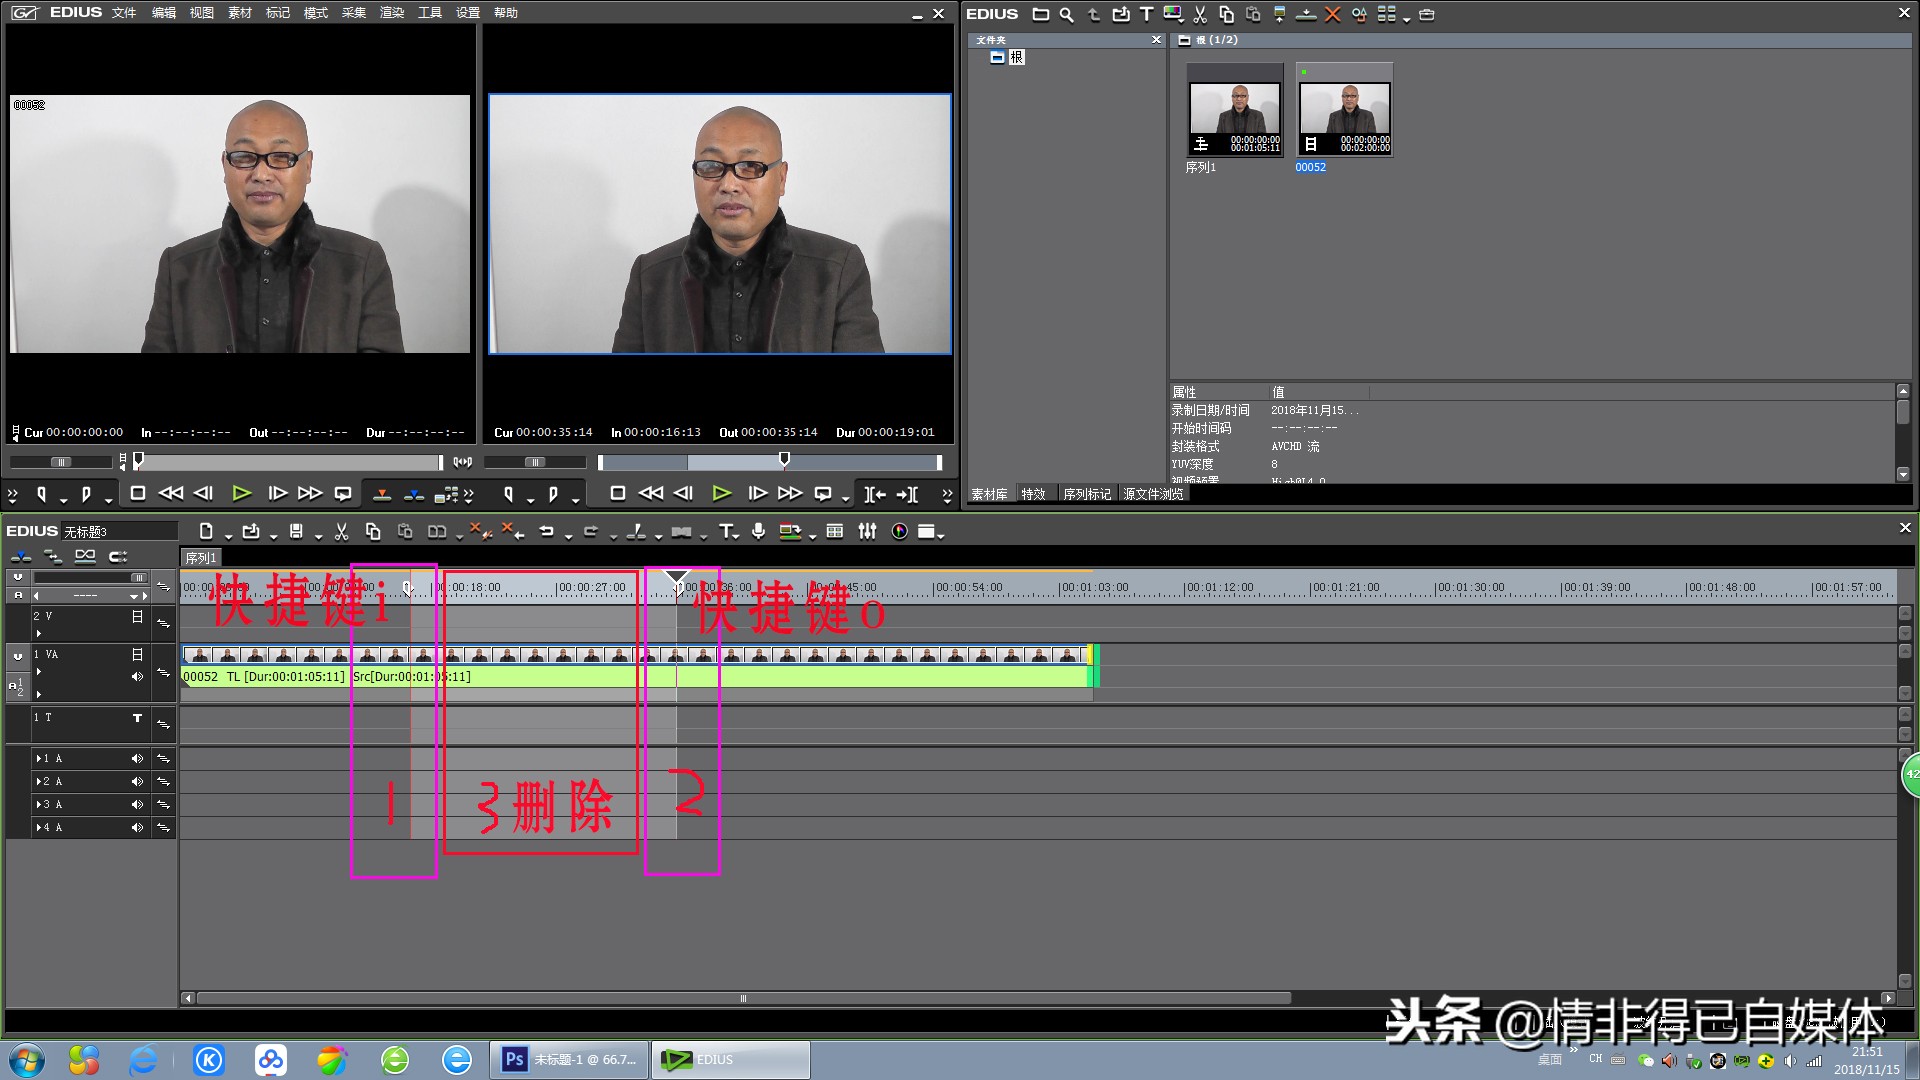Expand the 3 A audio track
Screen dimensions: 1920x1080
[39, 805]
